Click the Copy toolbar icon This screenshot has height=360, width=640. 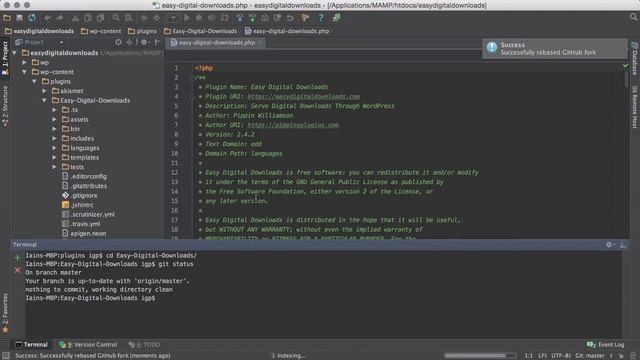pos(88,18)
